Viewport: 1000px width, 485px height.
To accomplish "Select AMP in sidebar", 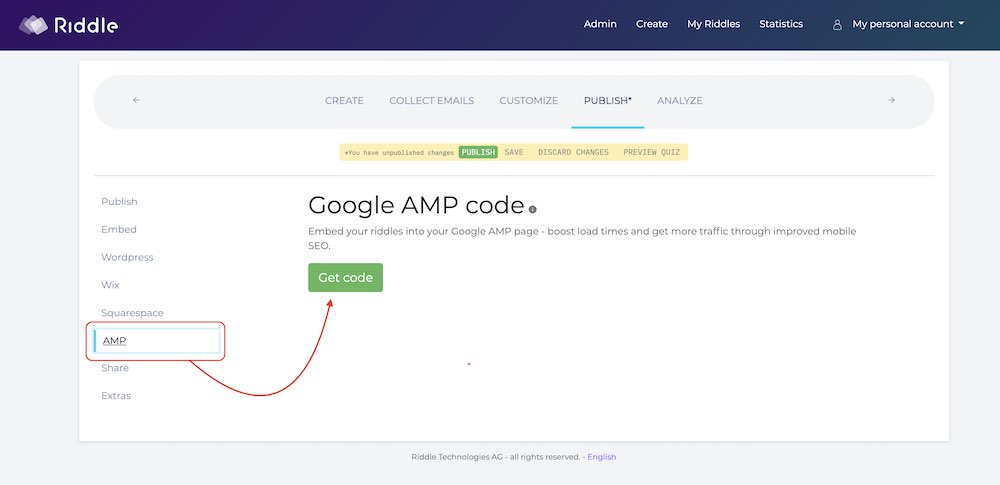I will (157, 341).
